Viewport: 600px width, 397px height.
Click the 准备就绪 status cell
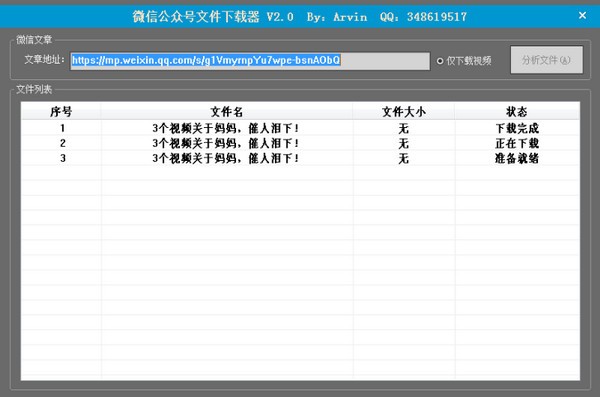coord(517,158)
